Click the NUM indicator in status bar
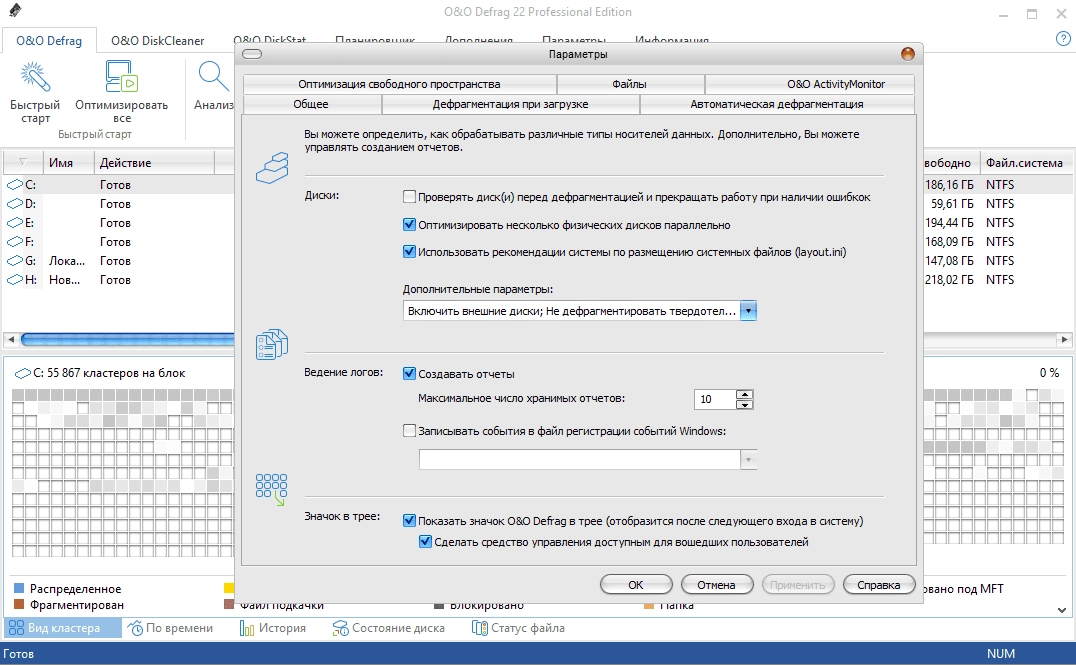1076x665 pixels. pyautogui.click(x=1001, y=653)
